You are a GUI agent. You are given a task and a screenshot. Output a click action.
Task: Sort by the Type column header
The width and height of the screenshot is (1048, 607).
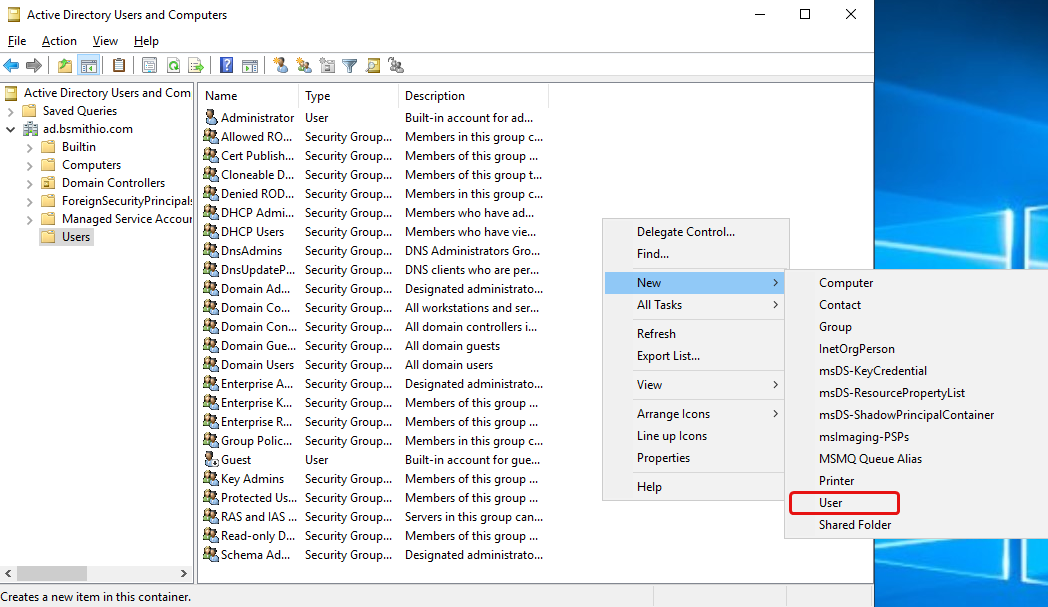[x=348, y=96]
